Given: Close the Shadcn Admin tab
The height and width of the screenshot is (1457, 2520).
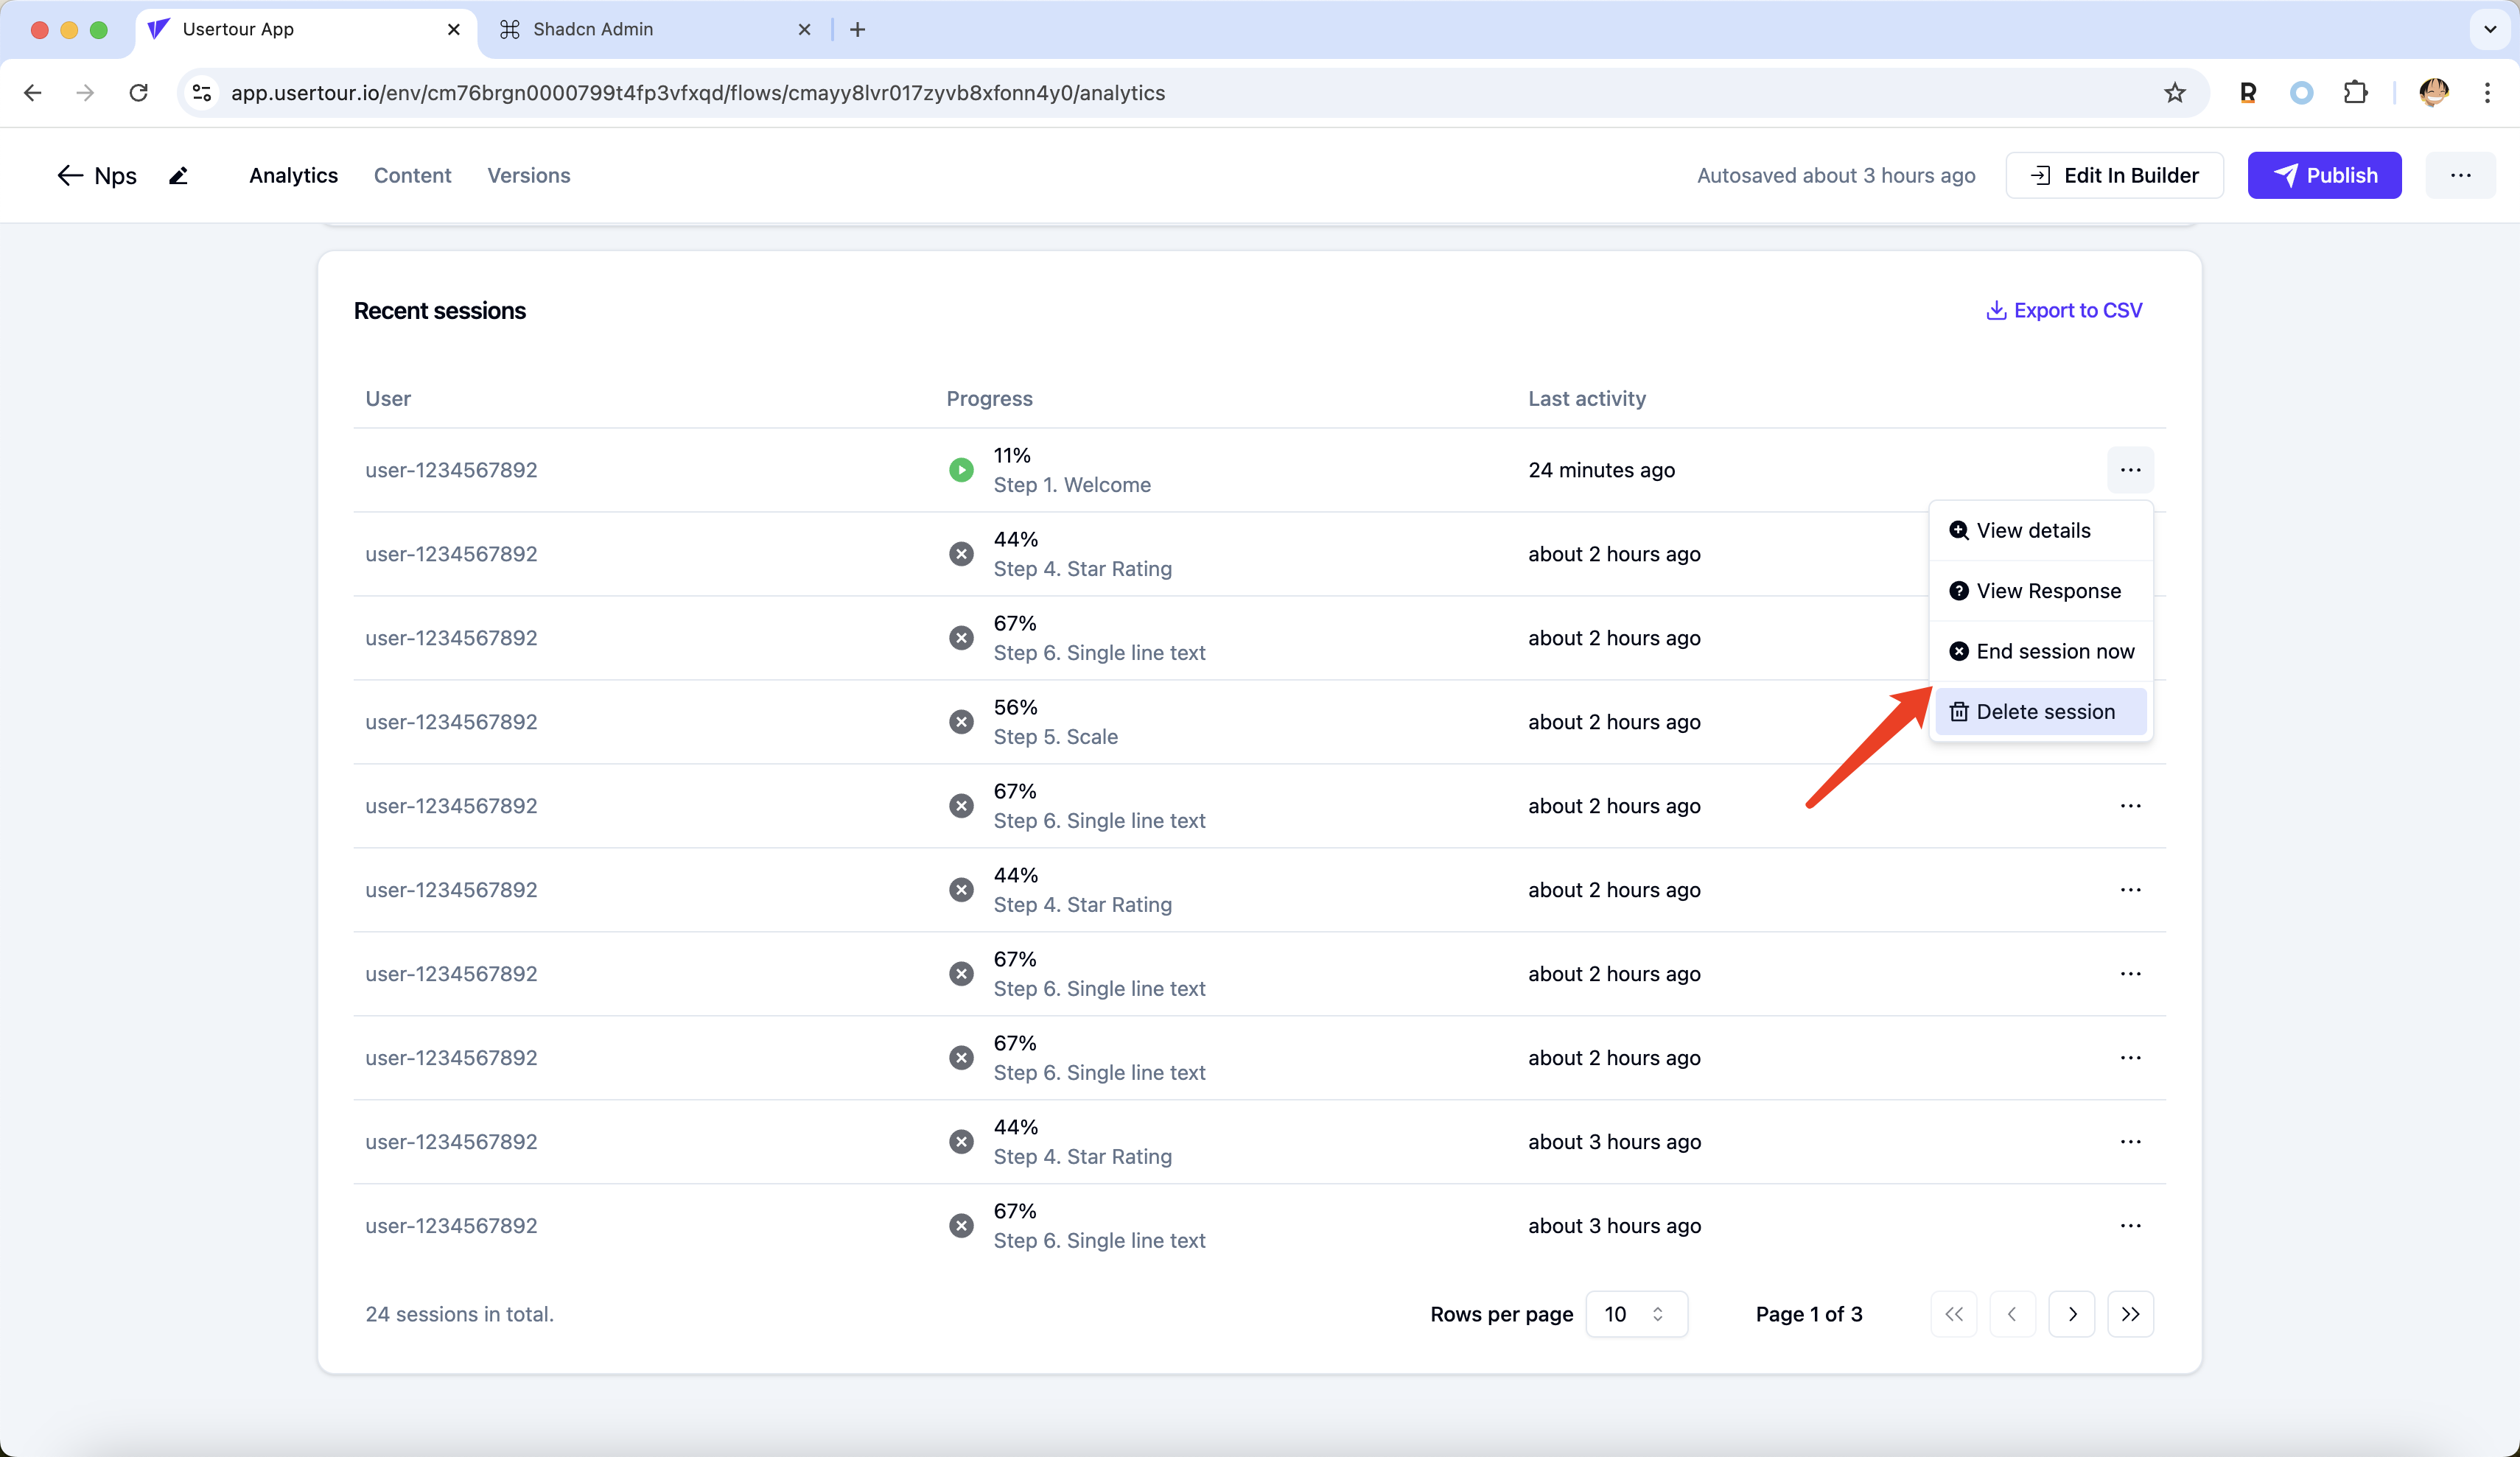Looking at the screenshot, I should (804, 30).
